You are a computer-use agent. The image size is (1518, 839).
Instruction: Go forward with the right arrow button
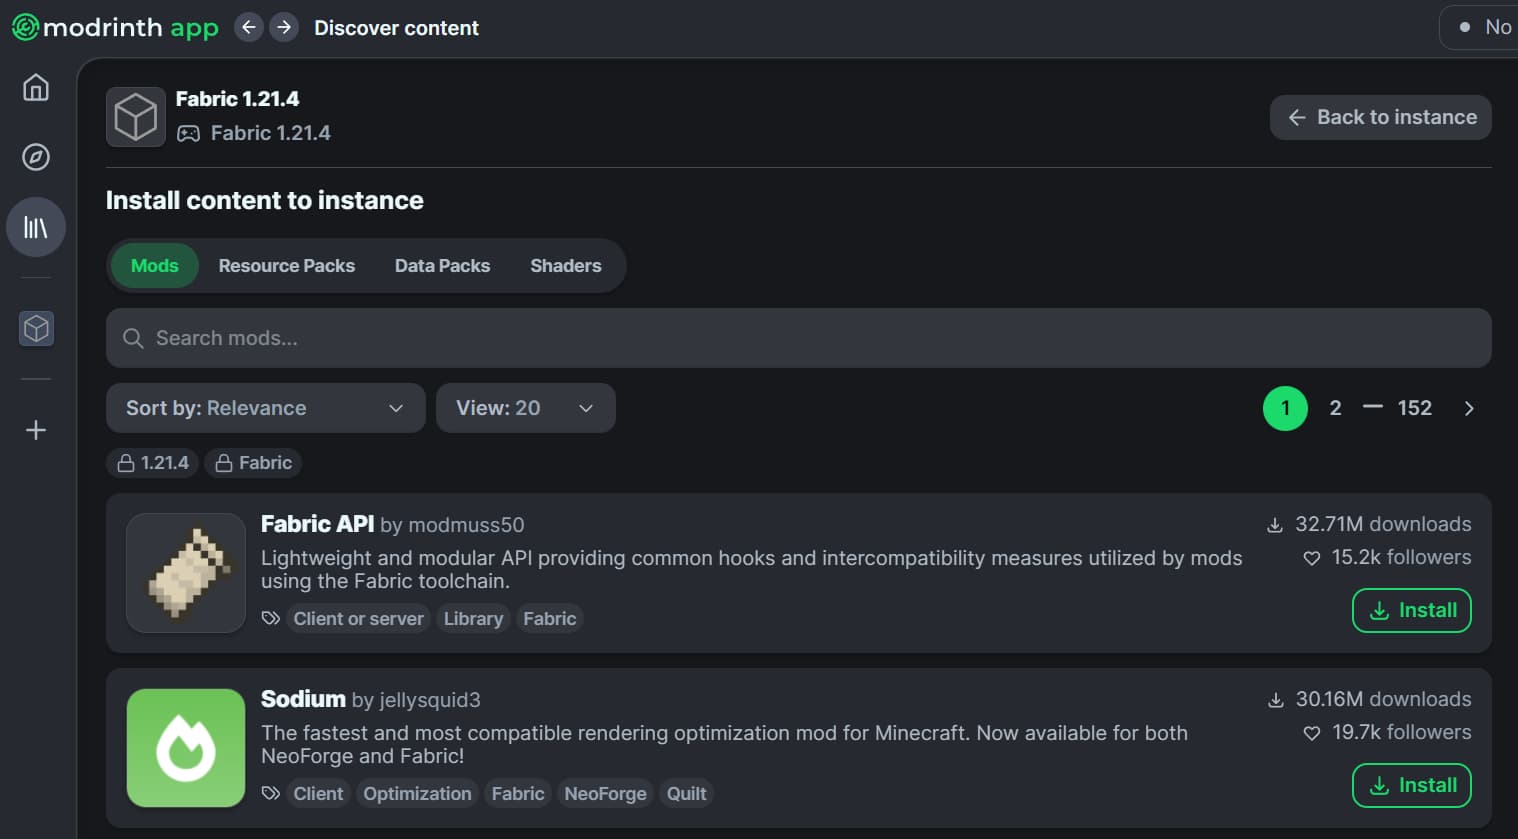[x=284, y=27]
